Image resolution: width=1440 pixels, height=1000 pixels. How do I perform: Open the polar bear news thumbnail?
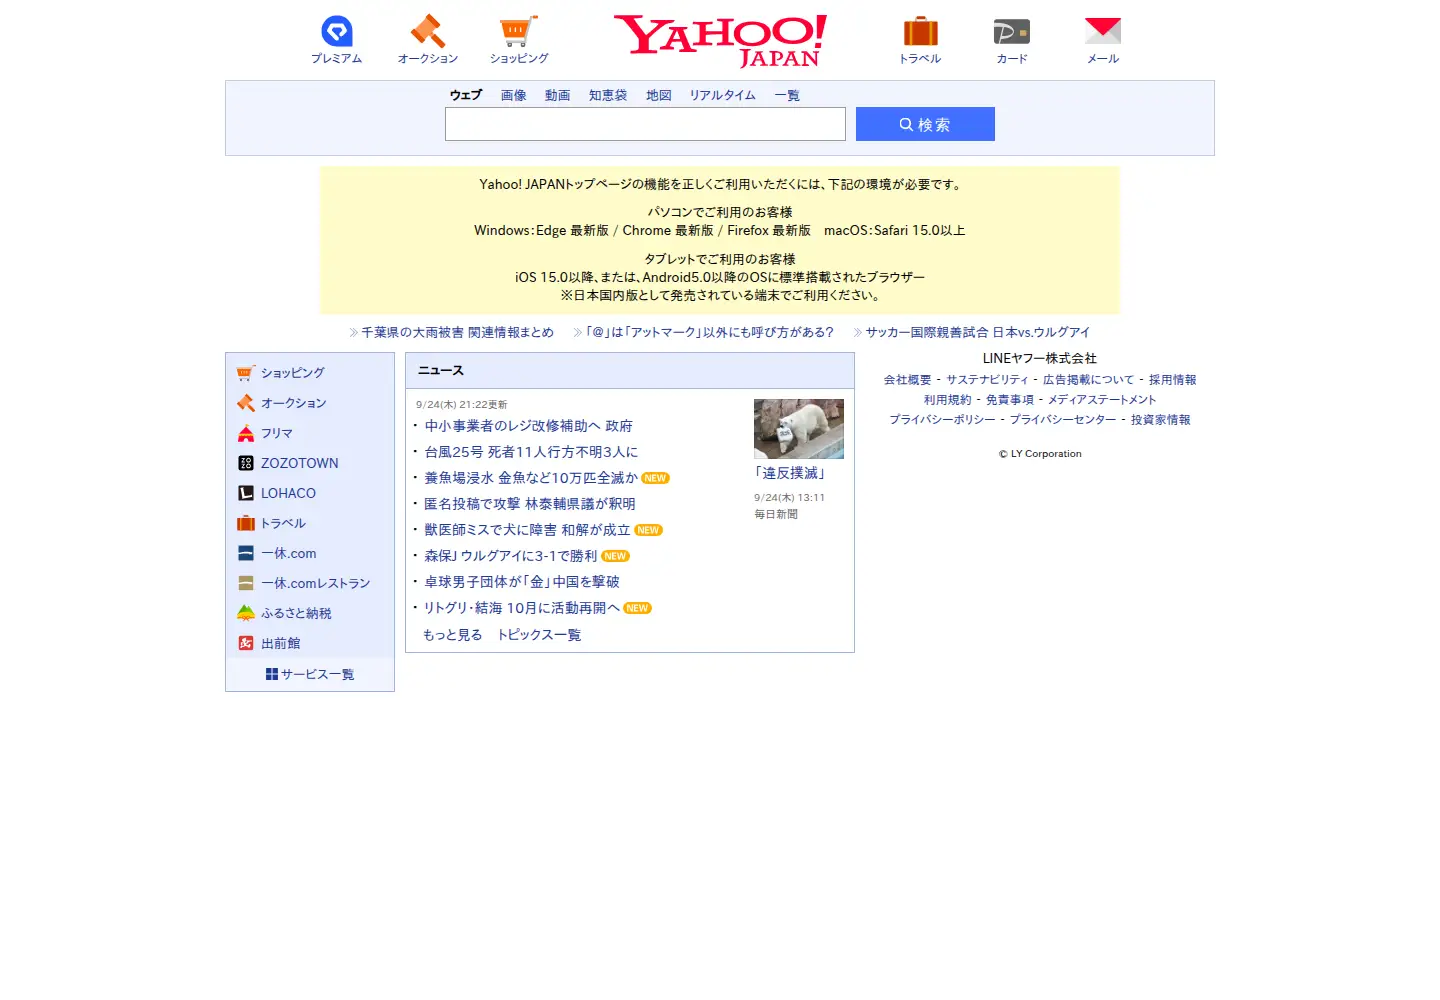coord(799,429)
